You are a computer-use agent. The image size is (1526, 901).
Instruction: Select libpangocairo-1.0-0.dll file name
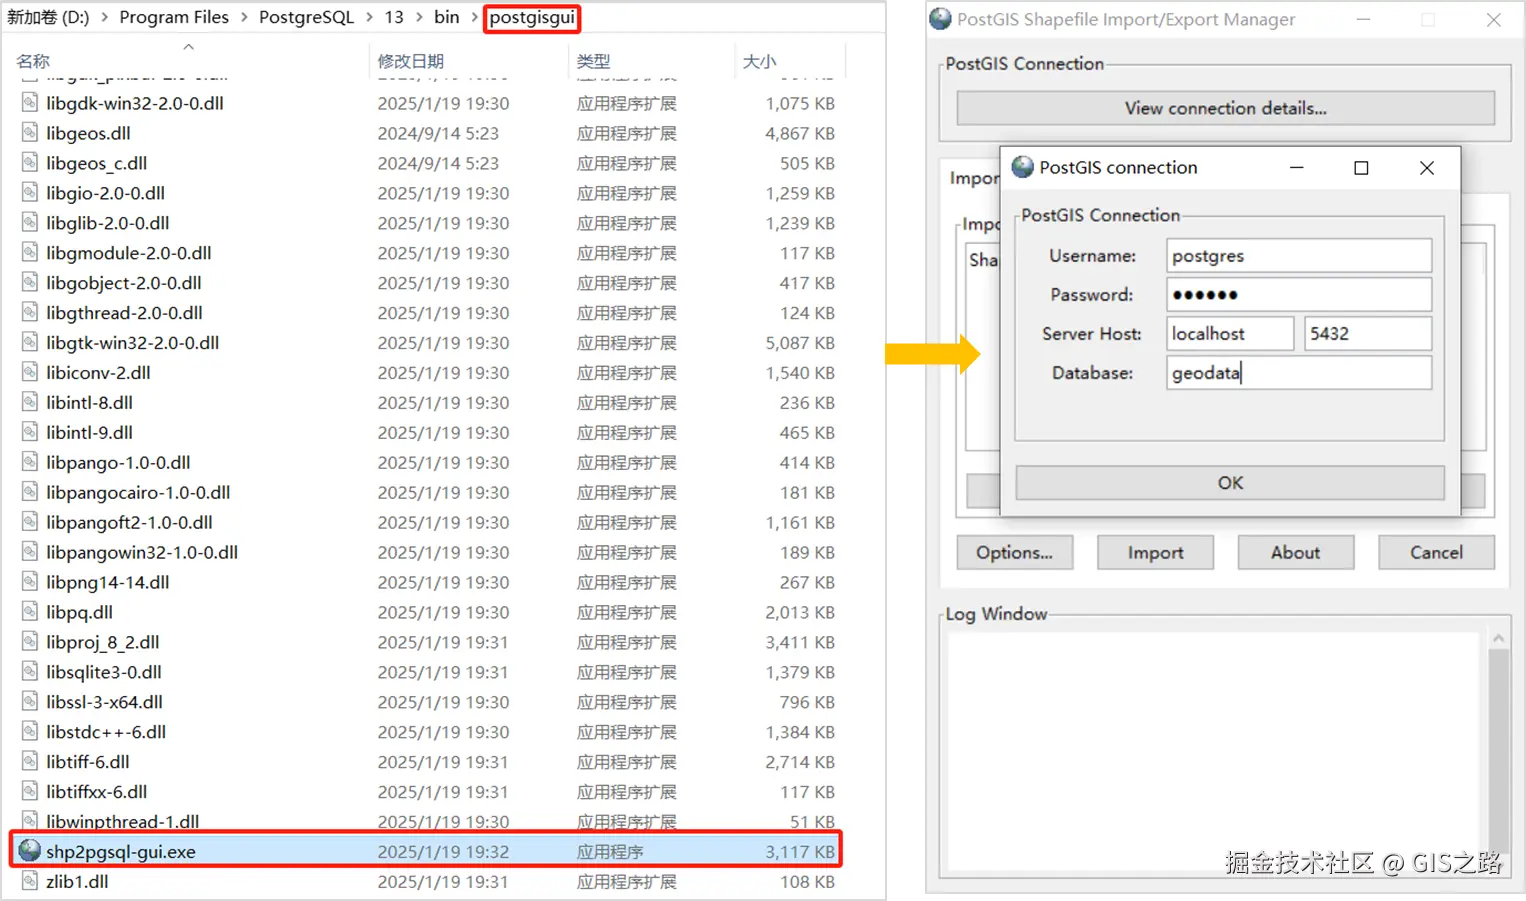(138, 492)
